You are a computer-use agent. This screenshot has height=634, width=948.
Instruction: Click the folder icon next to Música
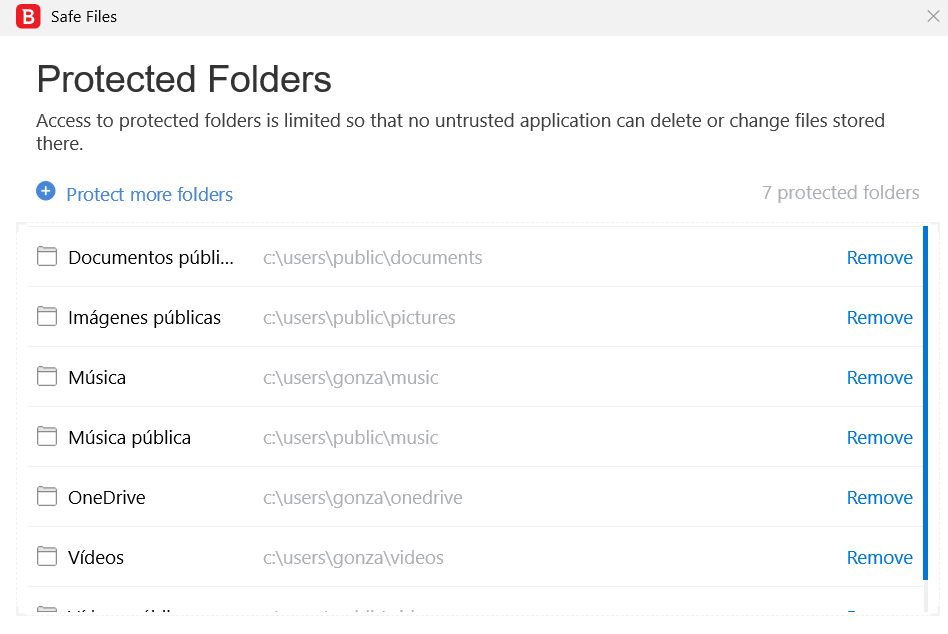(x=46, y=376)
